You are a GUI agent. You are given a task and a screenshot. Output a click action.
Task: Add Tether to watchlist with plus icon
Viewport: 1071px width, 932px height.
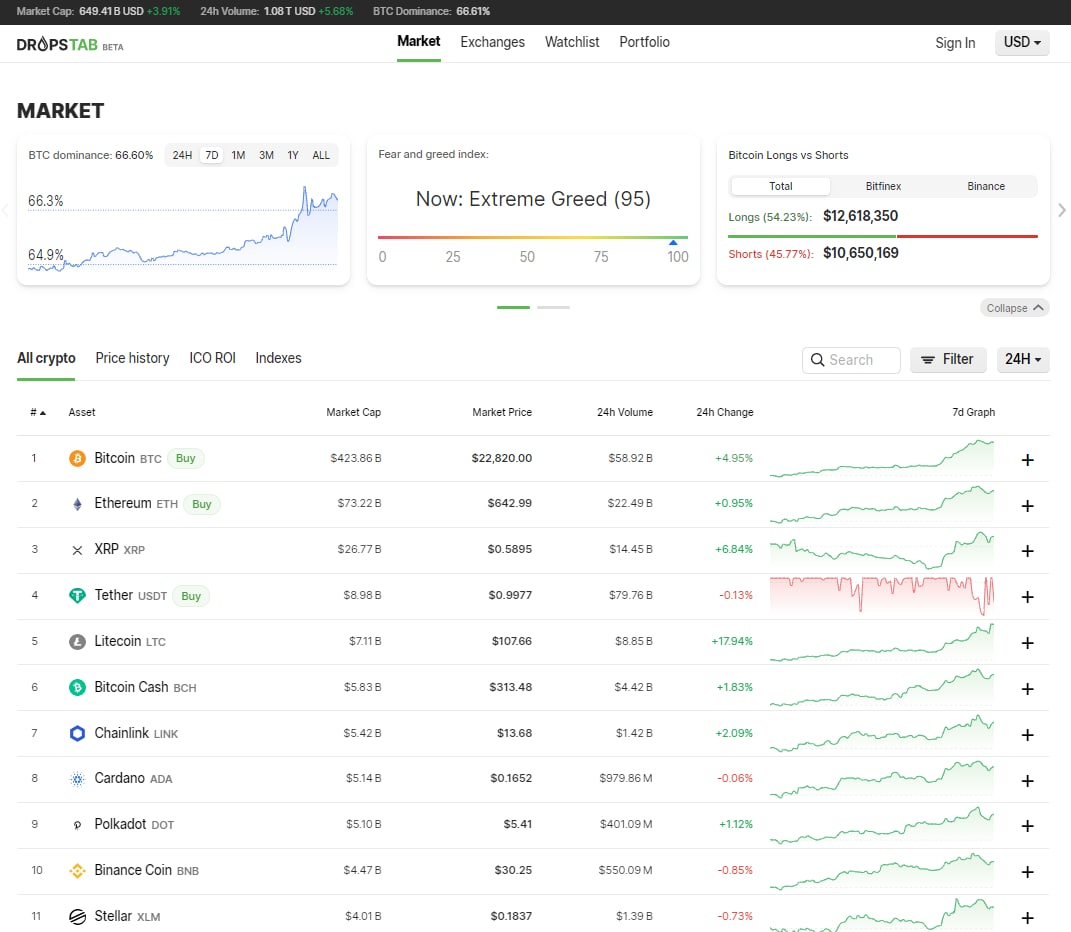[1027, 597]
